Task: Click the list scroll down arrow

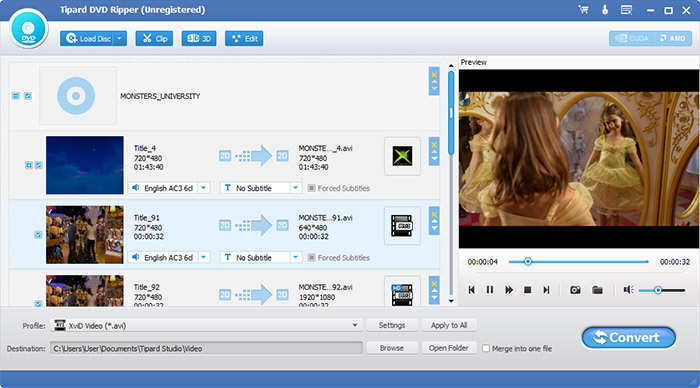Action: coord(451,301)
